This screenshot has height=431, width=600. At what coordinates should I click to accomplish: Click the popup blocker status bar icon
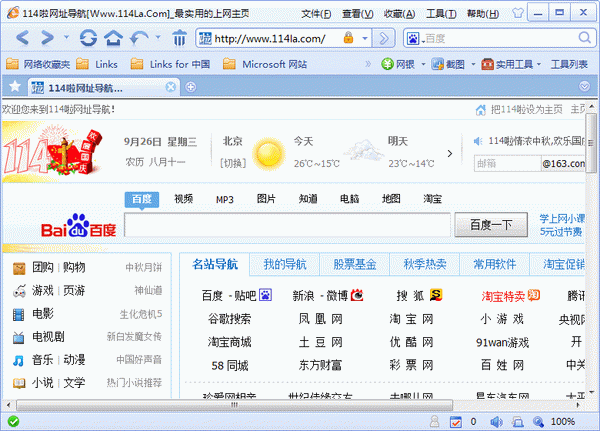[x=455, y=421]
